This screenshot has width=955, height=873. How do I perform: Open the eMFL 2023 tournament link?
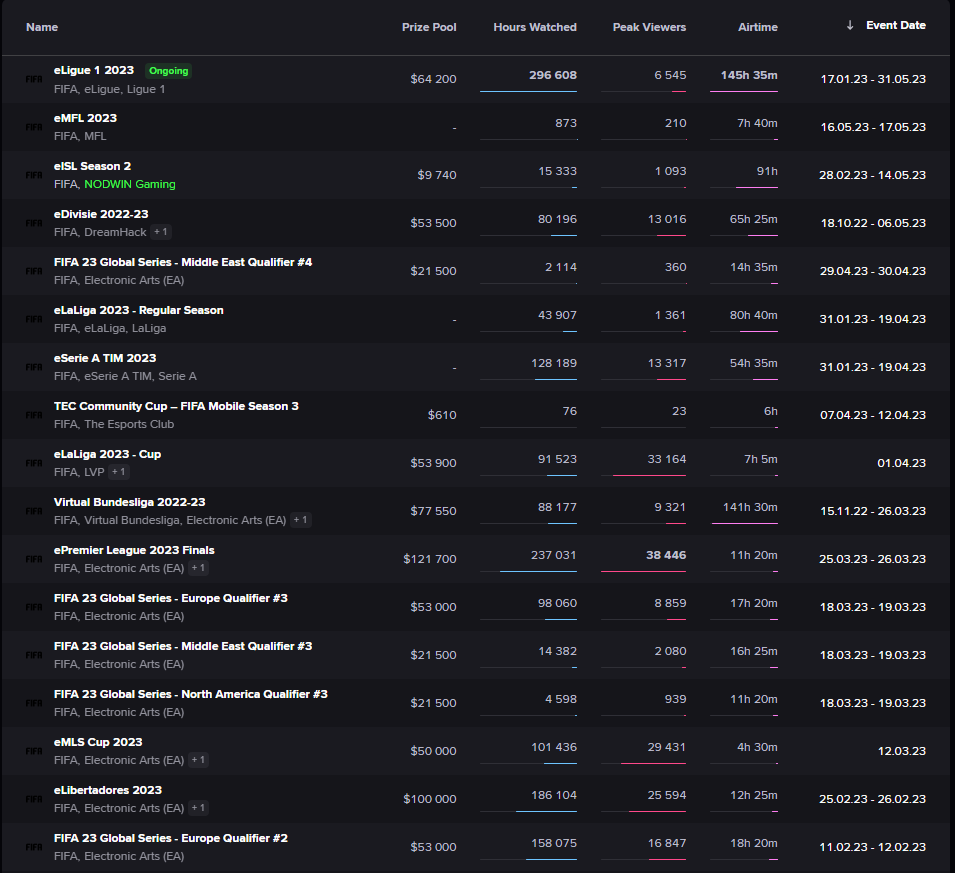pos(85,118)
